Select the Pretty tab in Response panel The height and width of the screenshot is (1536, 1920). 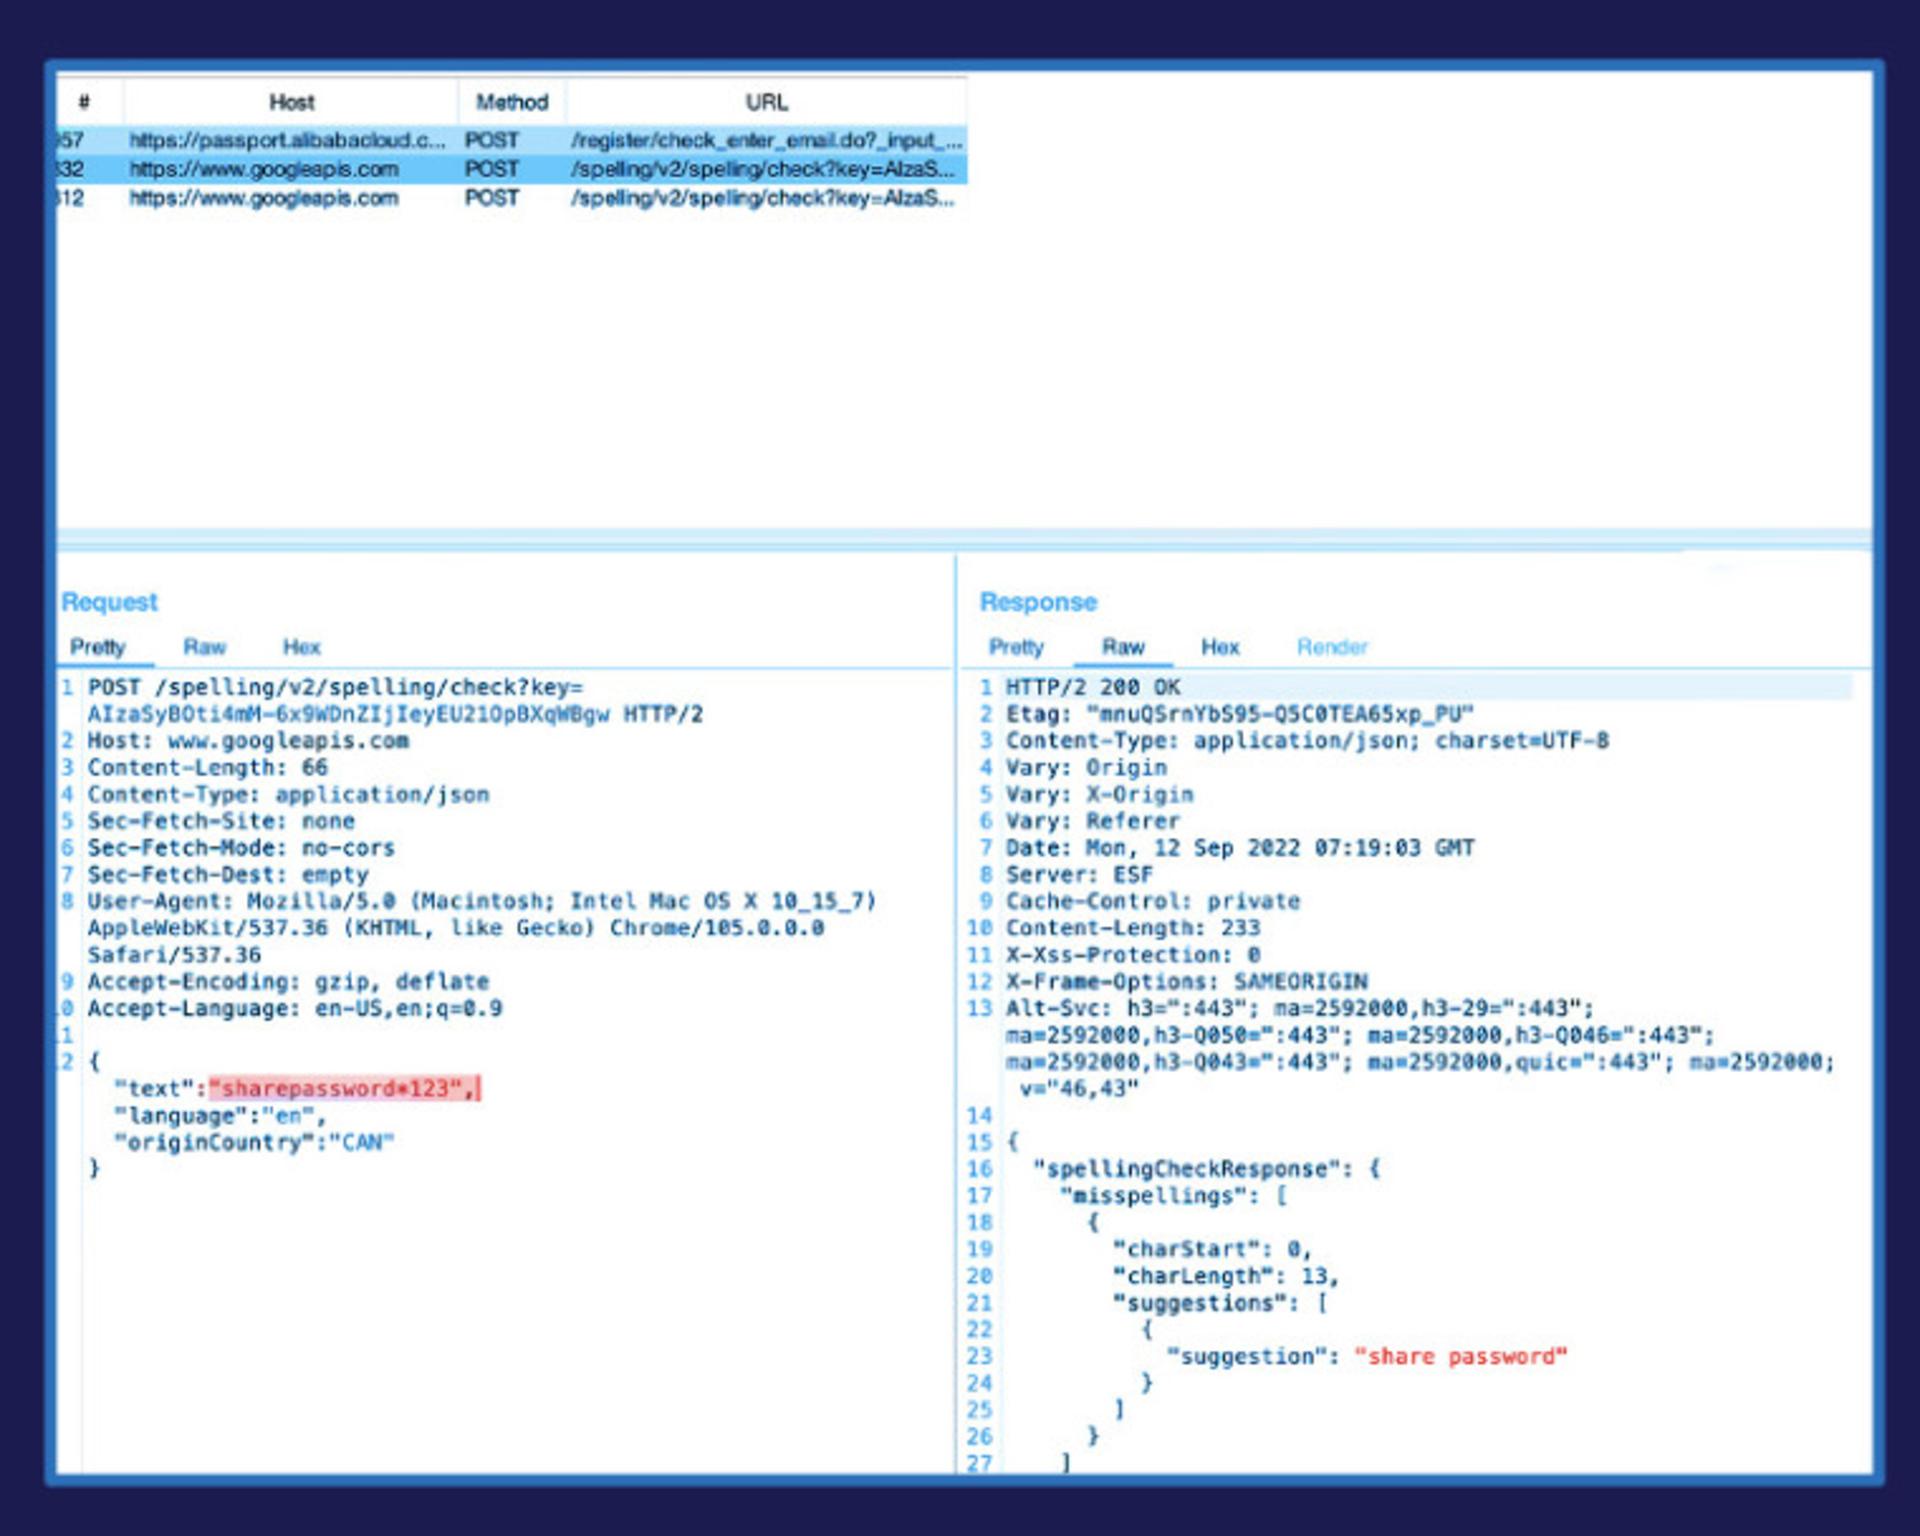click(x=1016, y=647)
